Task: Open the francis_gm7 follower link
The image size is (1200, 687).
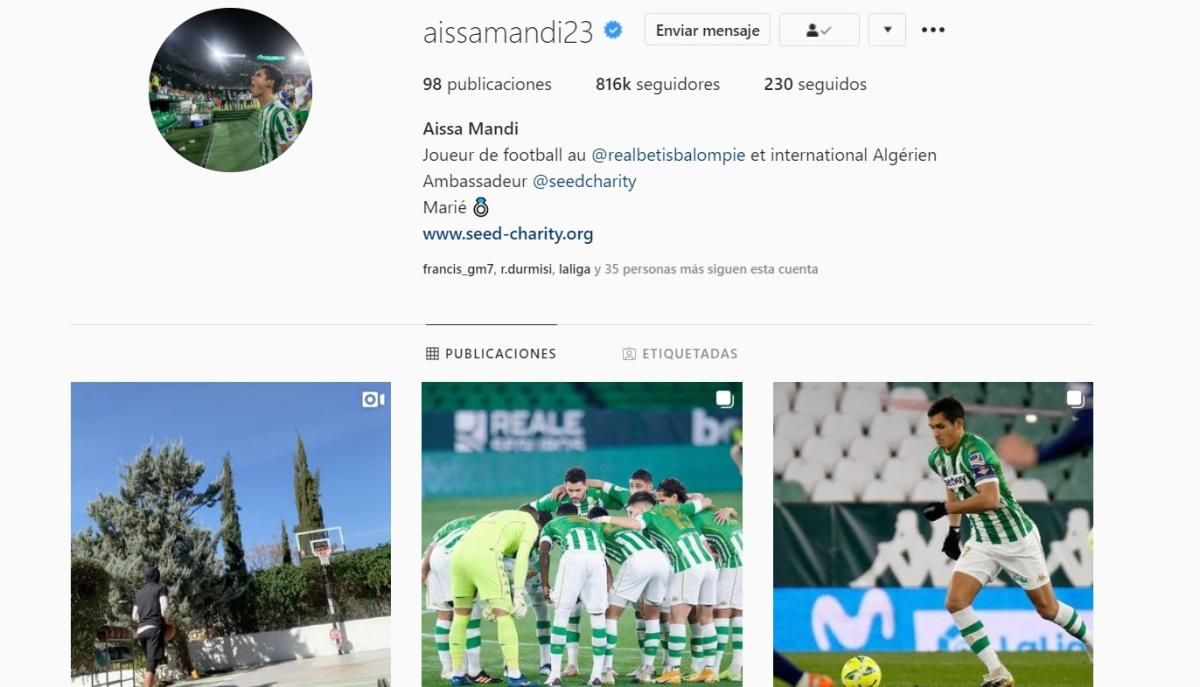Action: coord(458,269)
